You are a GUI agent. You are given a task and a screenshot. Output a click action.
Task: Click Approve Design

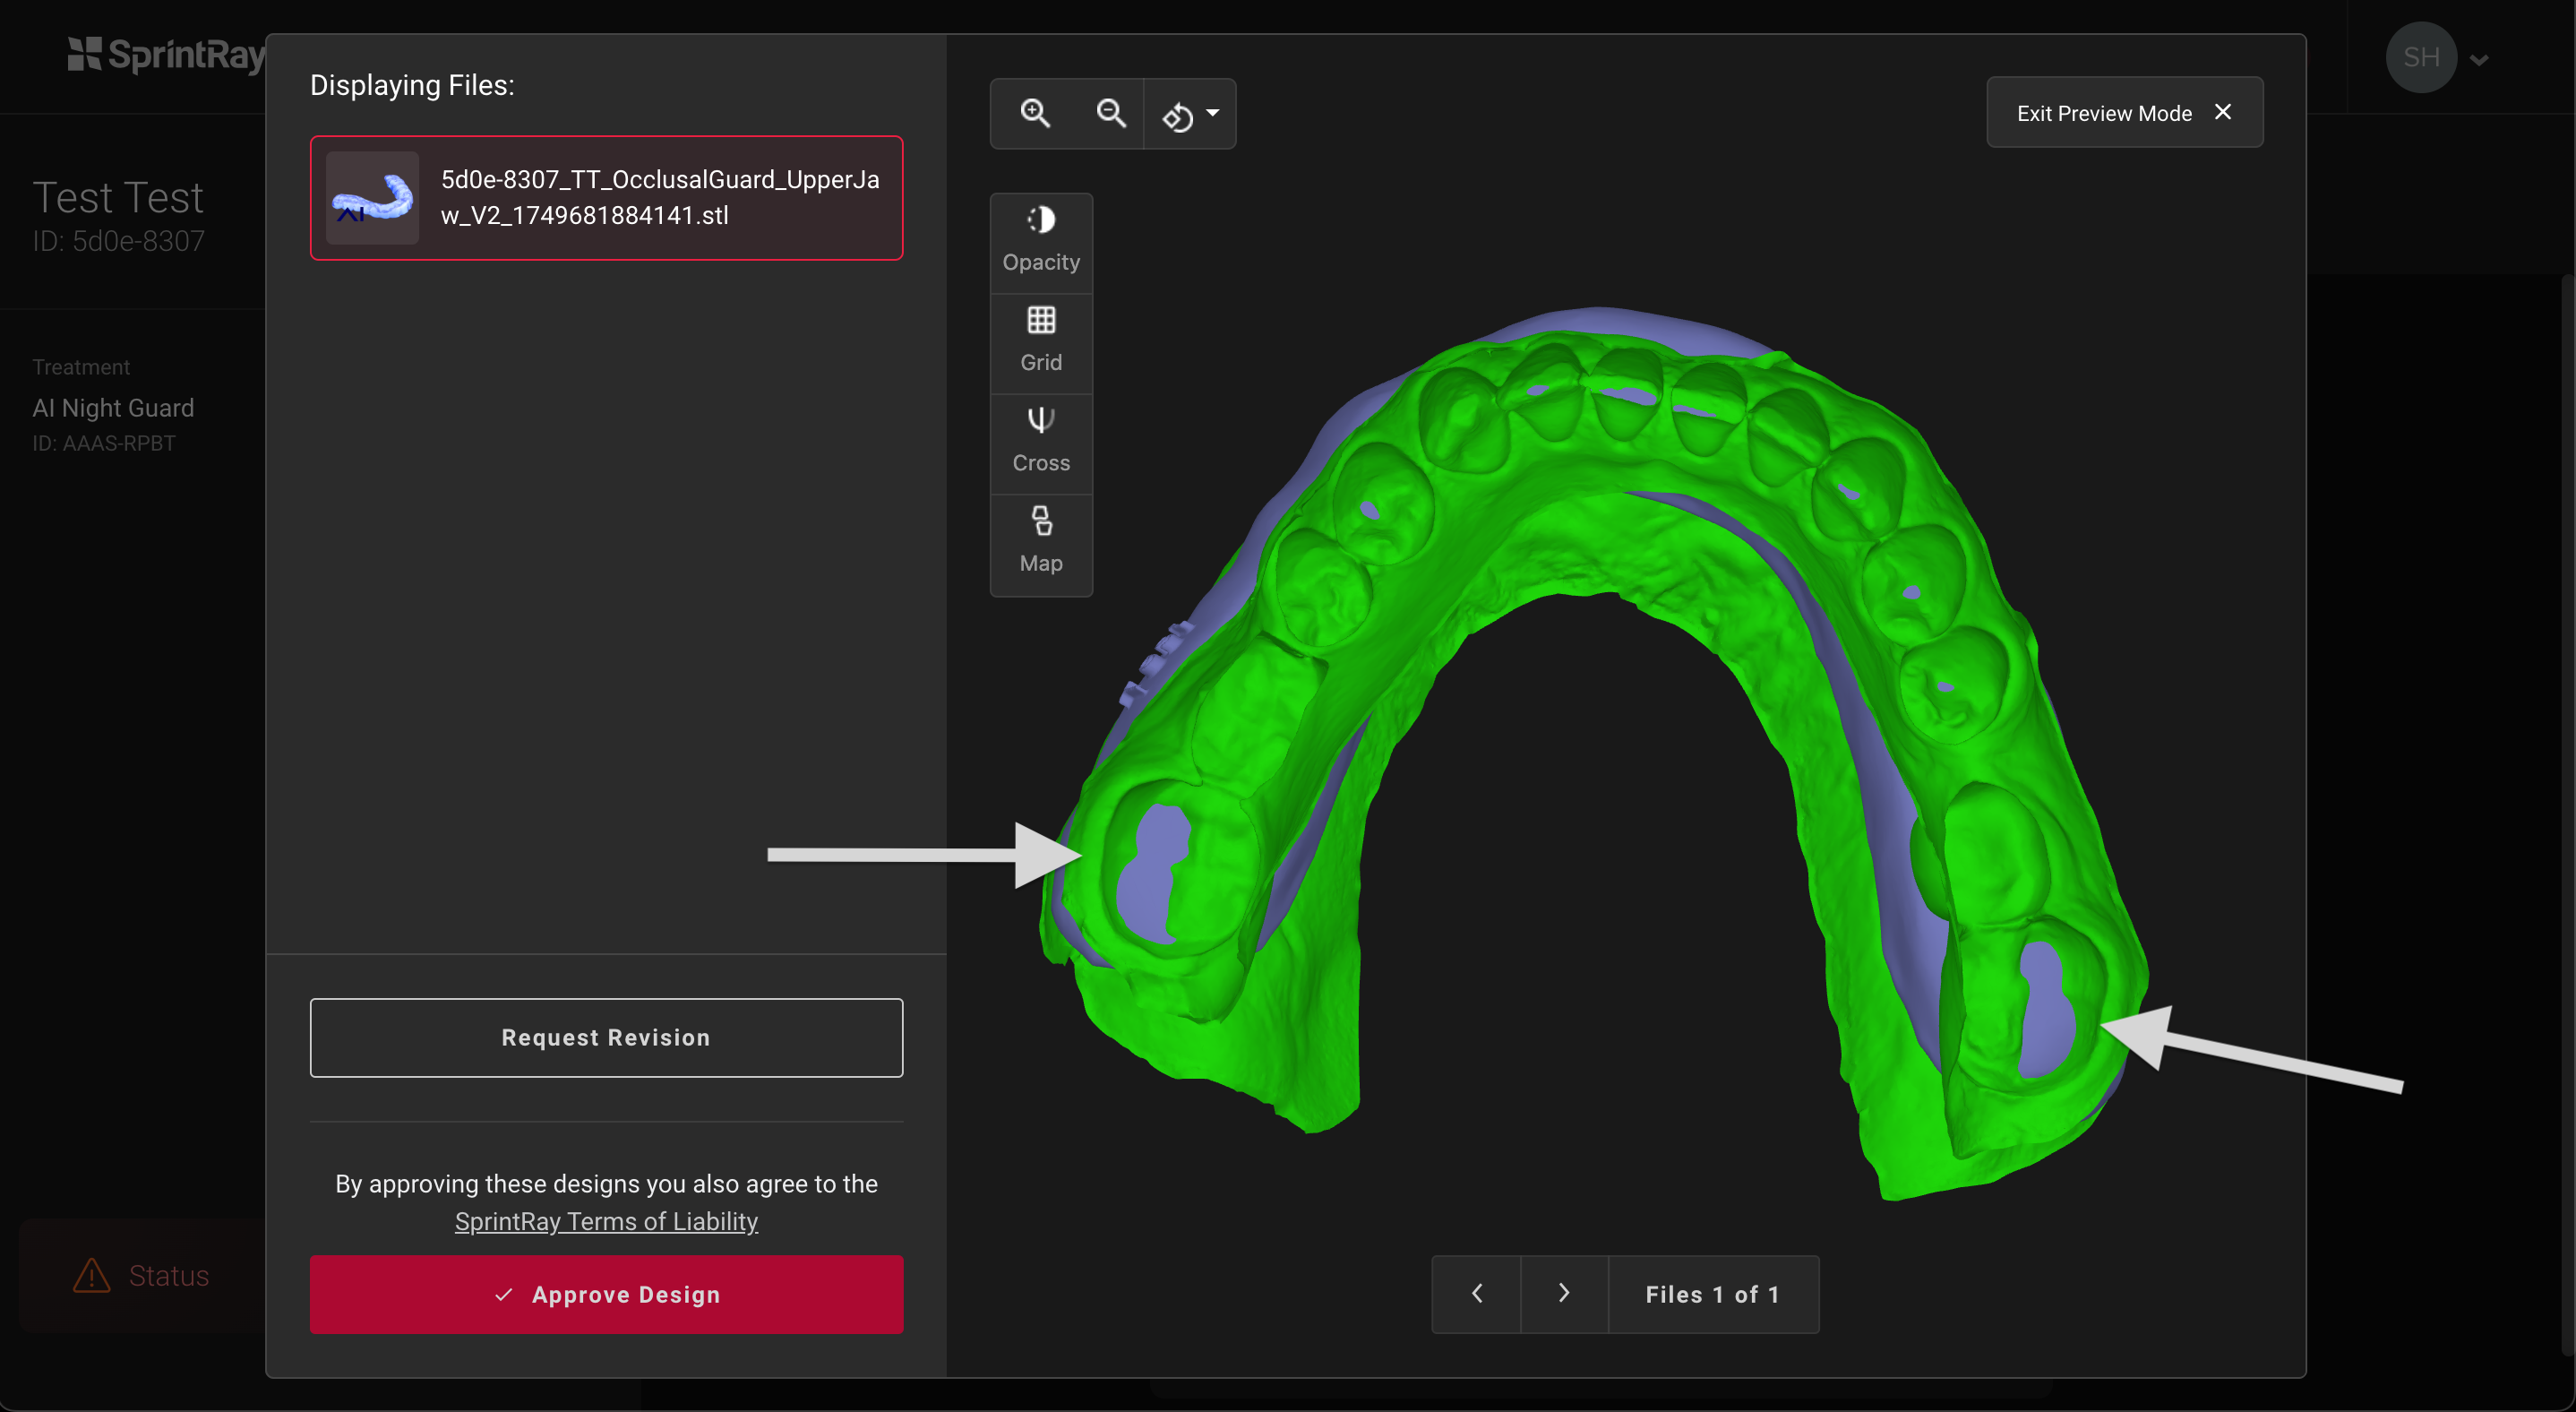[x=606, y=1294]
